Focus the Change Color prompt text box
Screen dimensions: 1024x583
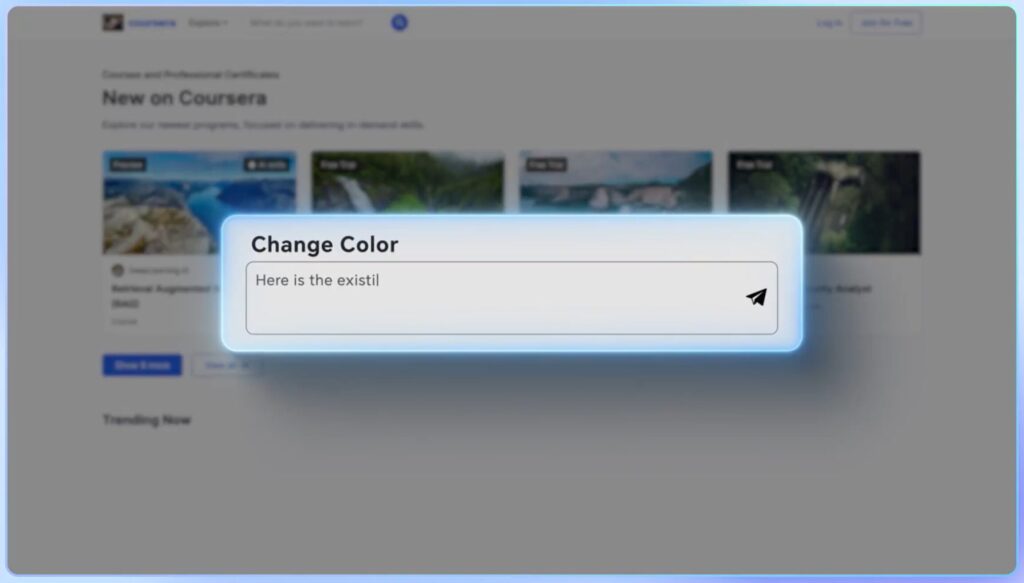pos(490,298)
